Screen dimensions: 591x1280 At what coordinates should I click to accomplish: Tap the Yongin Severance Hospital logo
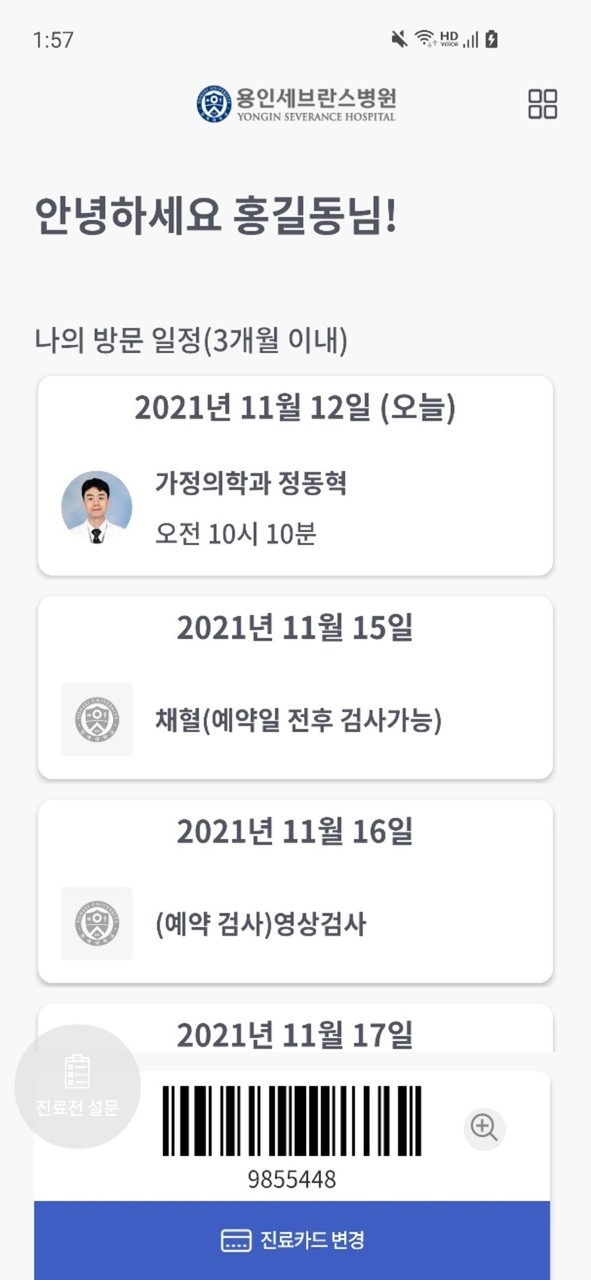296,103
